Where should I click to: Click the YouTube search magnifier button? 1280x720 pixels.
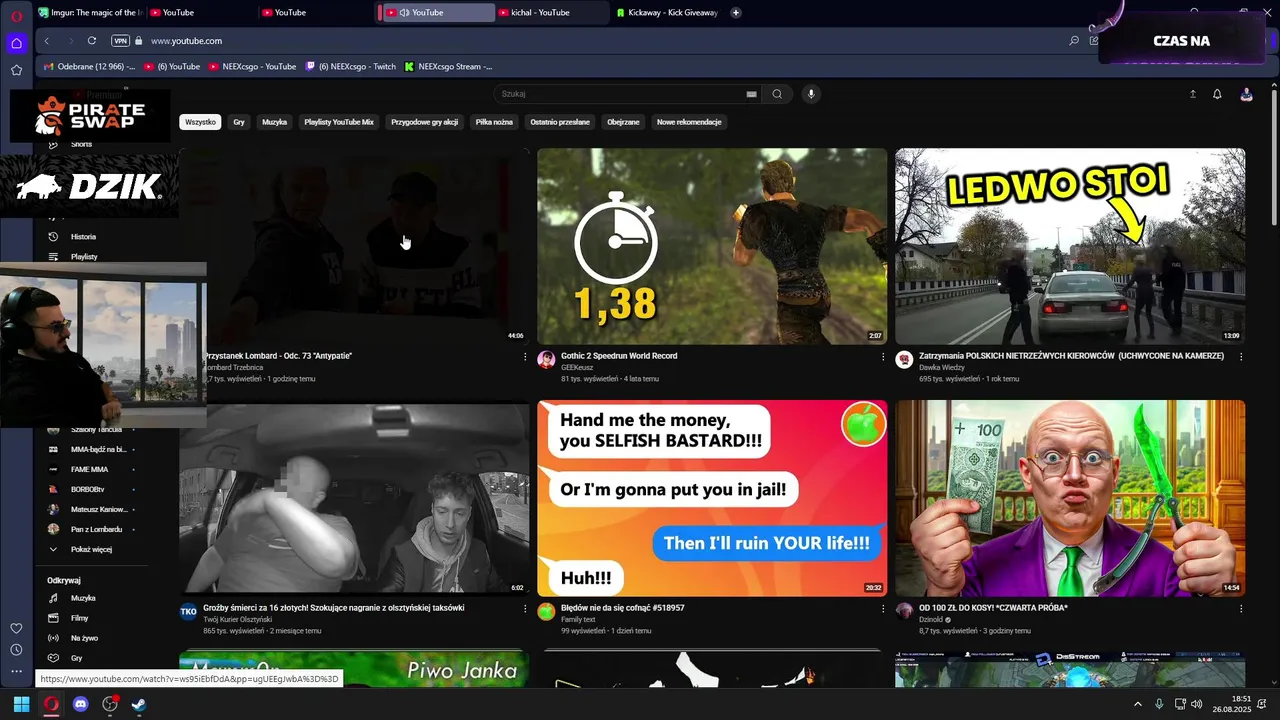[x=777, y=94]
